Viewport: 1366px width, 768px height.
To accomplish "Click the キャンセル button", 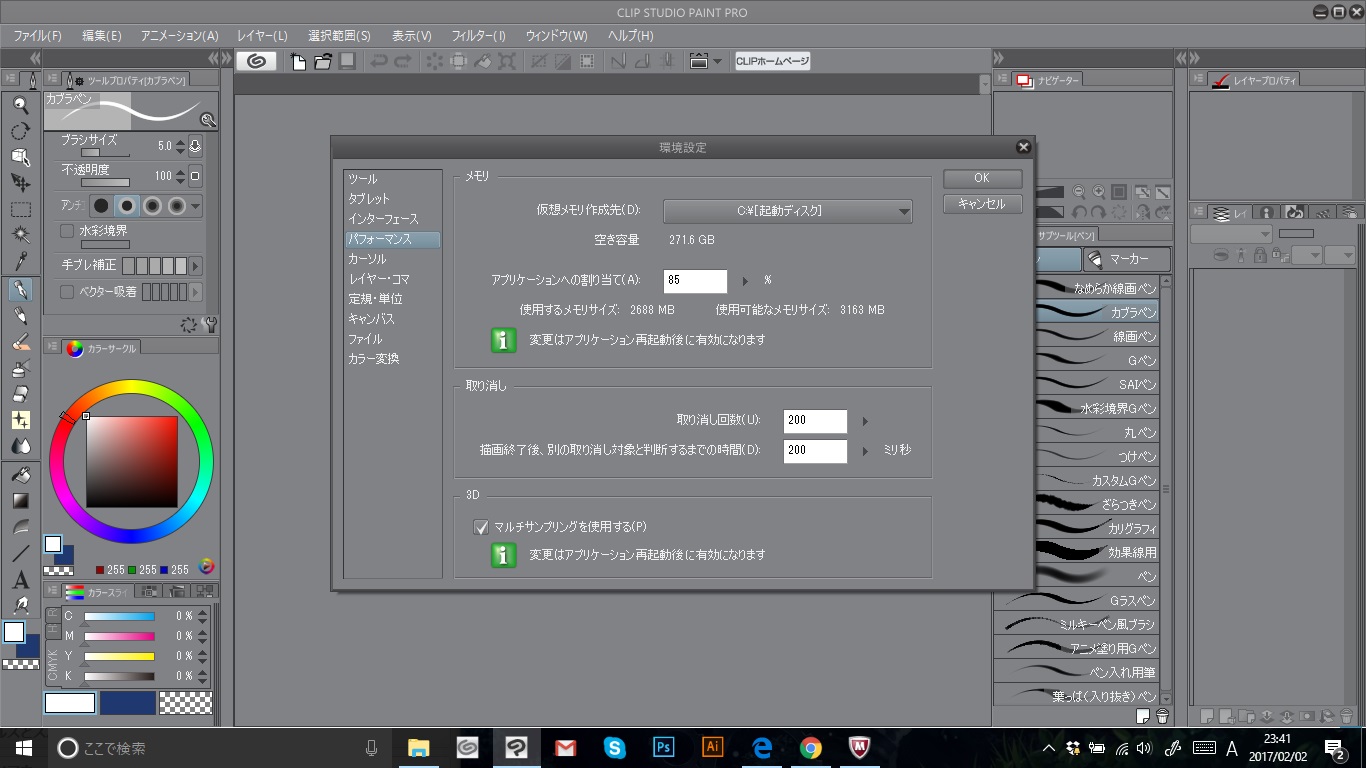I will [982, 203].
